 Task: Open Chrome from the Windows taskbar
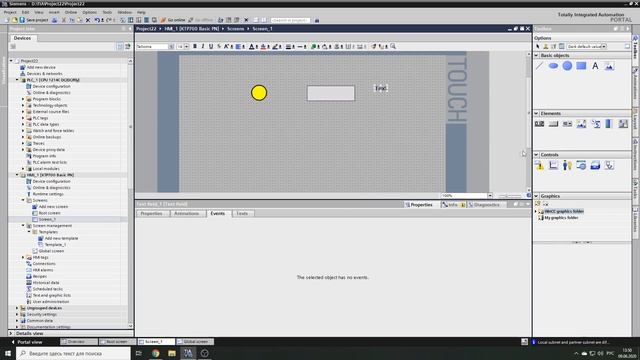tap(156, 353)
